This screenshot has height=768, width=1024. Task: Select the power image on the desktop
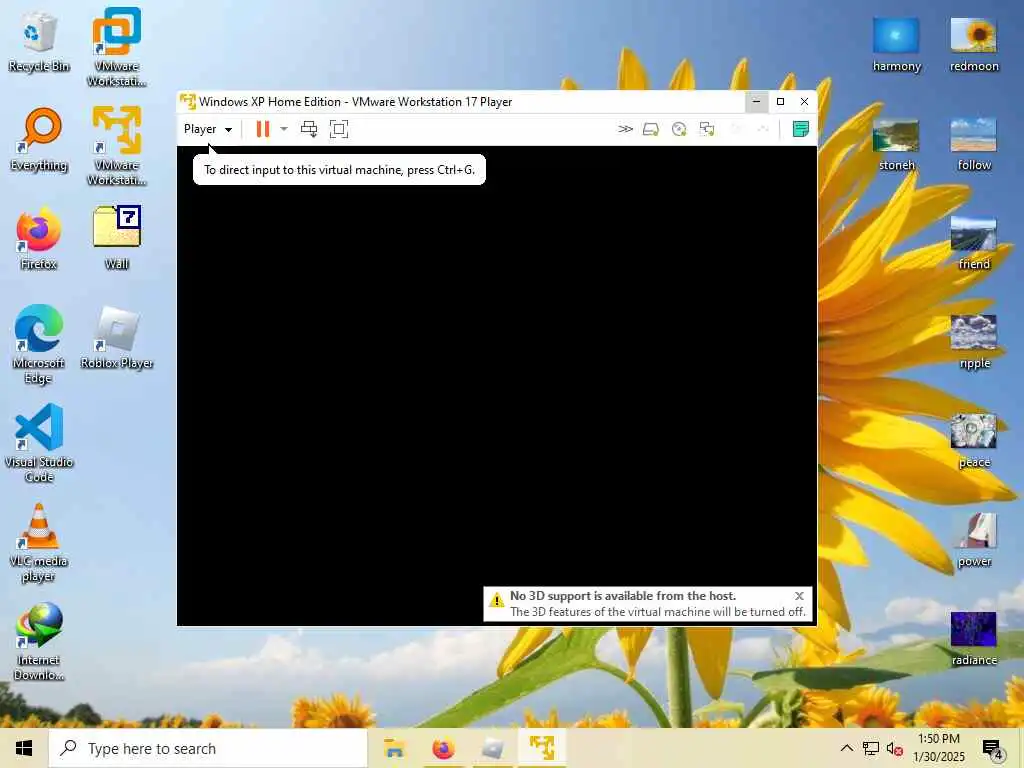pos(974,541)
